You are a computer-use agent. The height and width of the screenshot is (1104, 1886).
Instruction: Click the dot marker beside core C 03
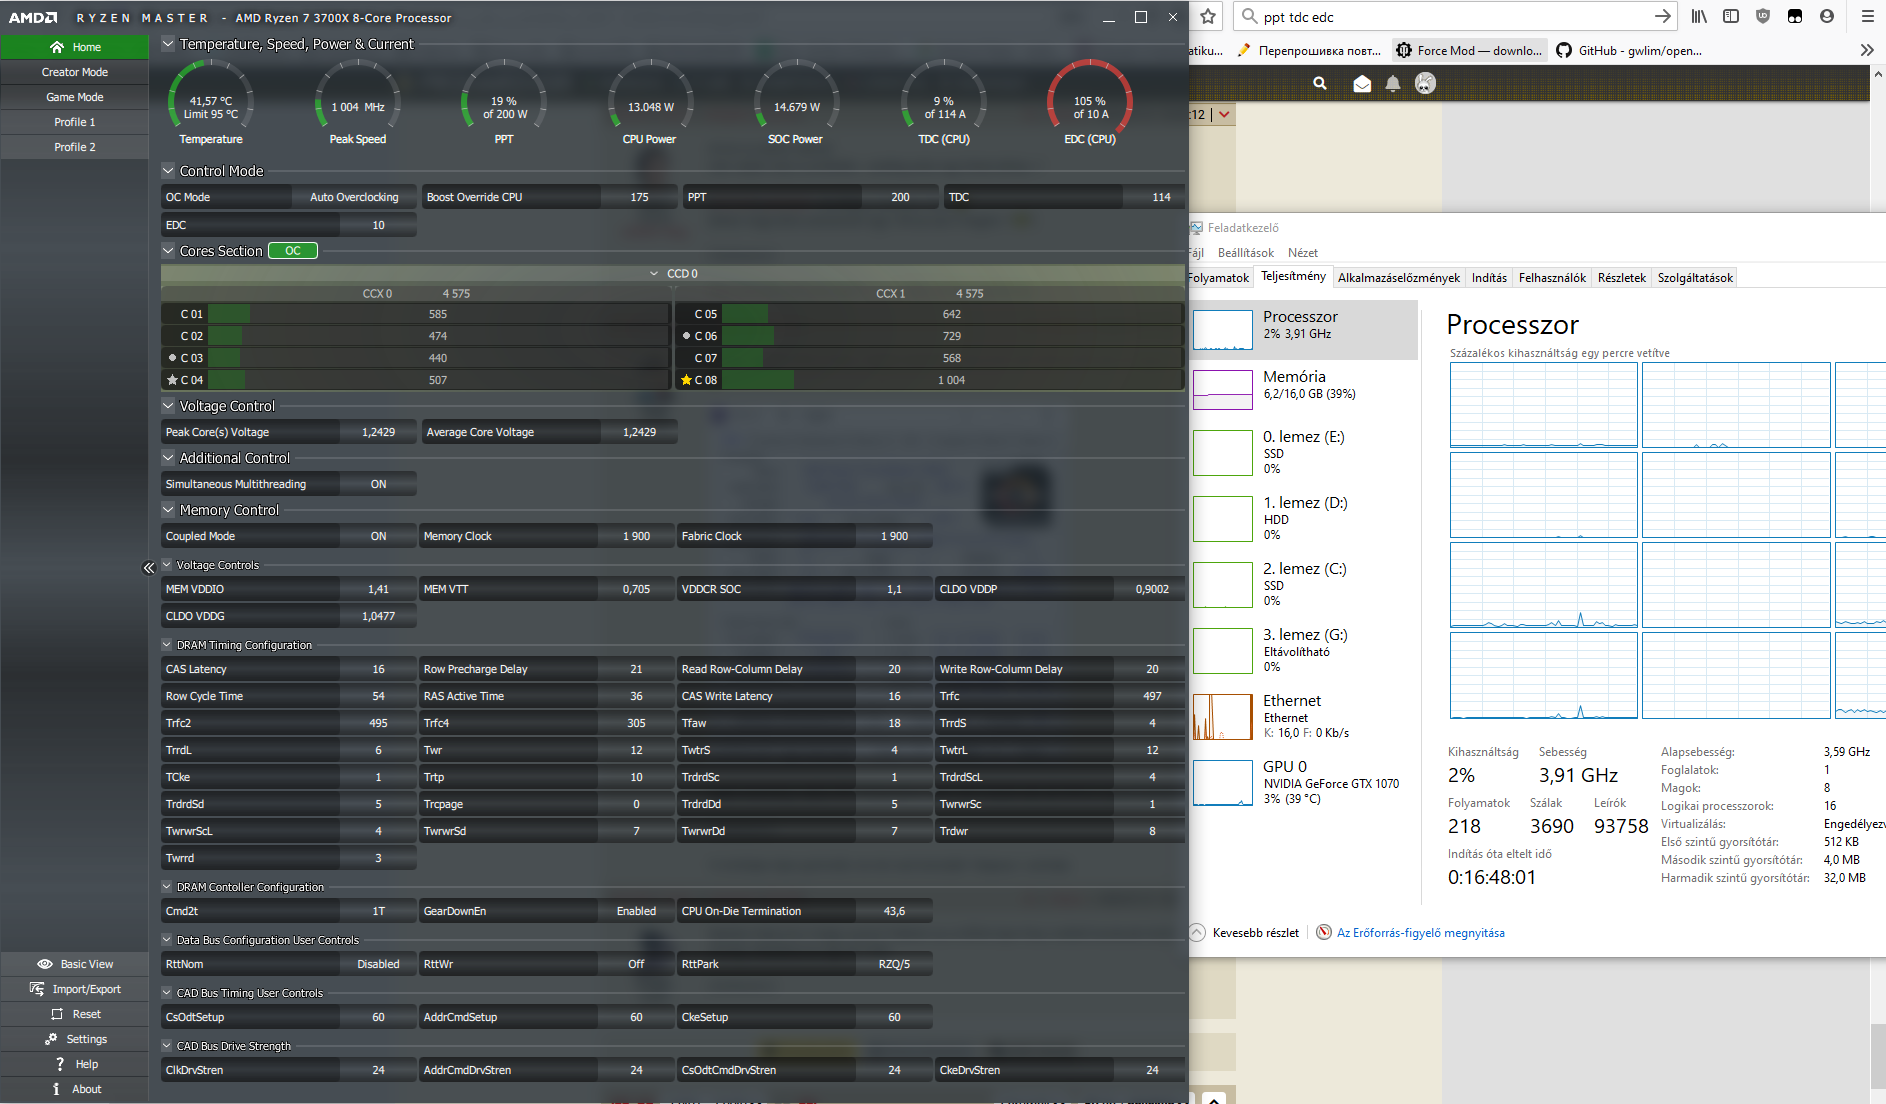pyautogui.click(x=172, y=357)
